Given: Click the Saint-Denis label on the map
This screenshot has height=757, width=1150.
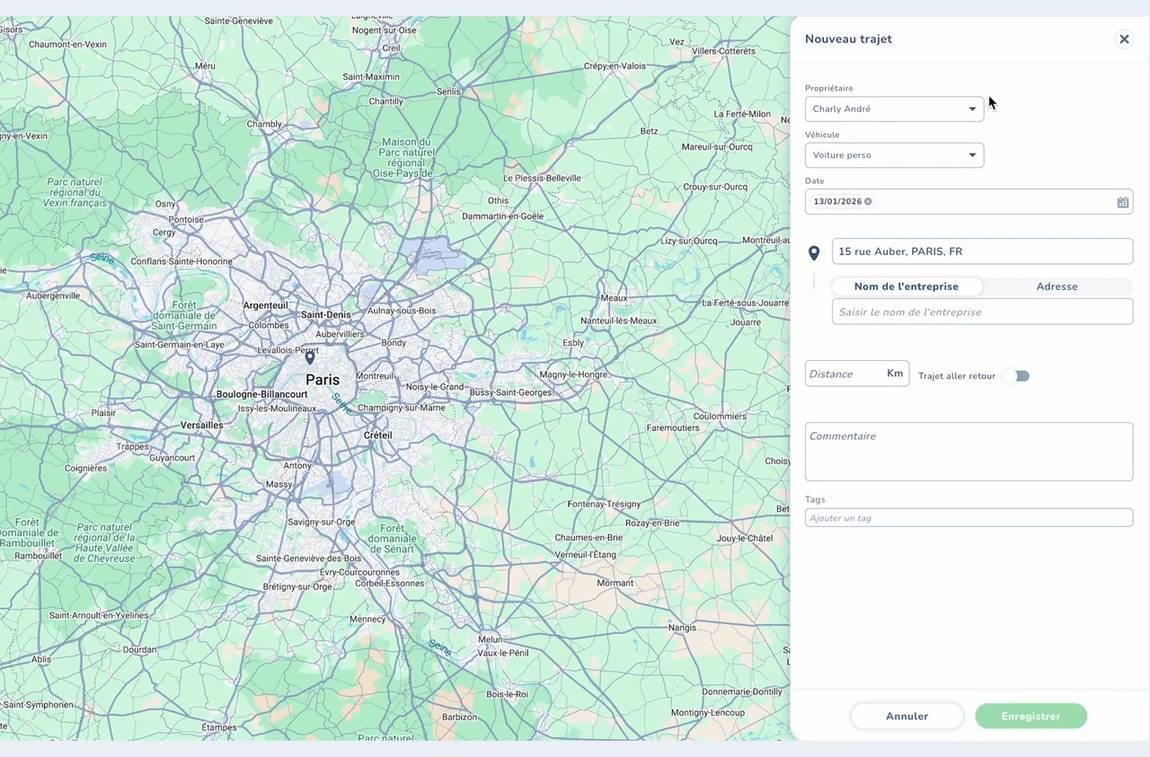Looking at the screenshot, I should [x=326, y=315].
